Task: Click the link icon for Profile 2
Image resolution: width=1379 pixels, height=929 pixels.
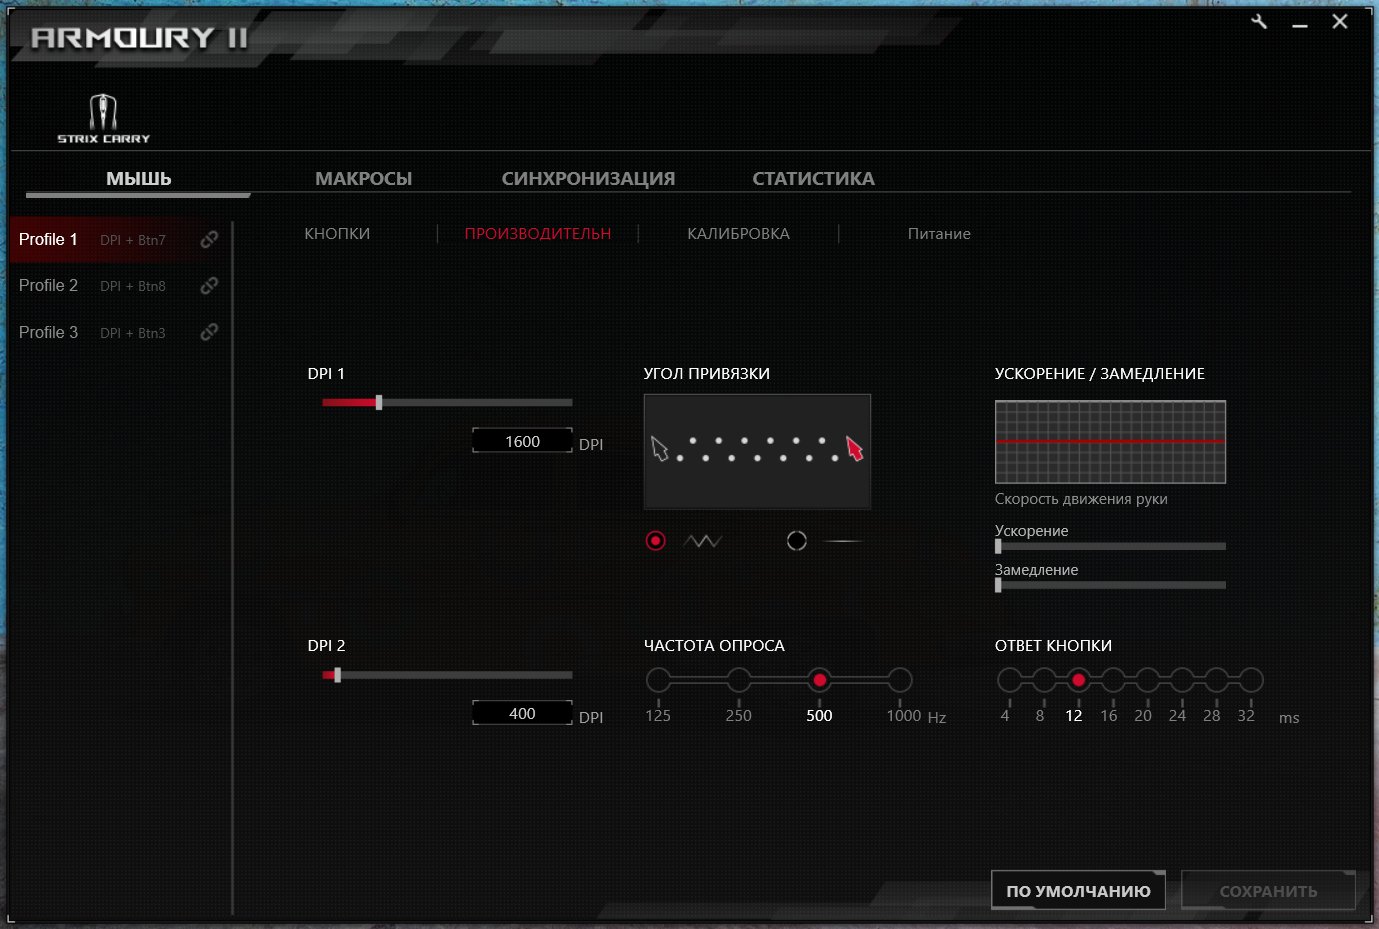Action: click(x=209, y=285)
